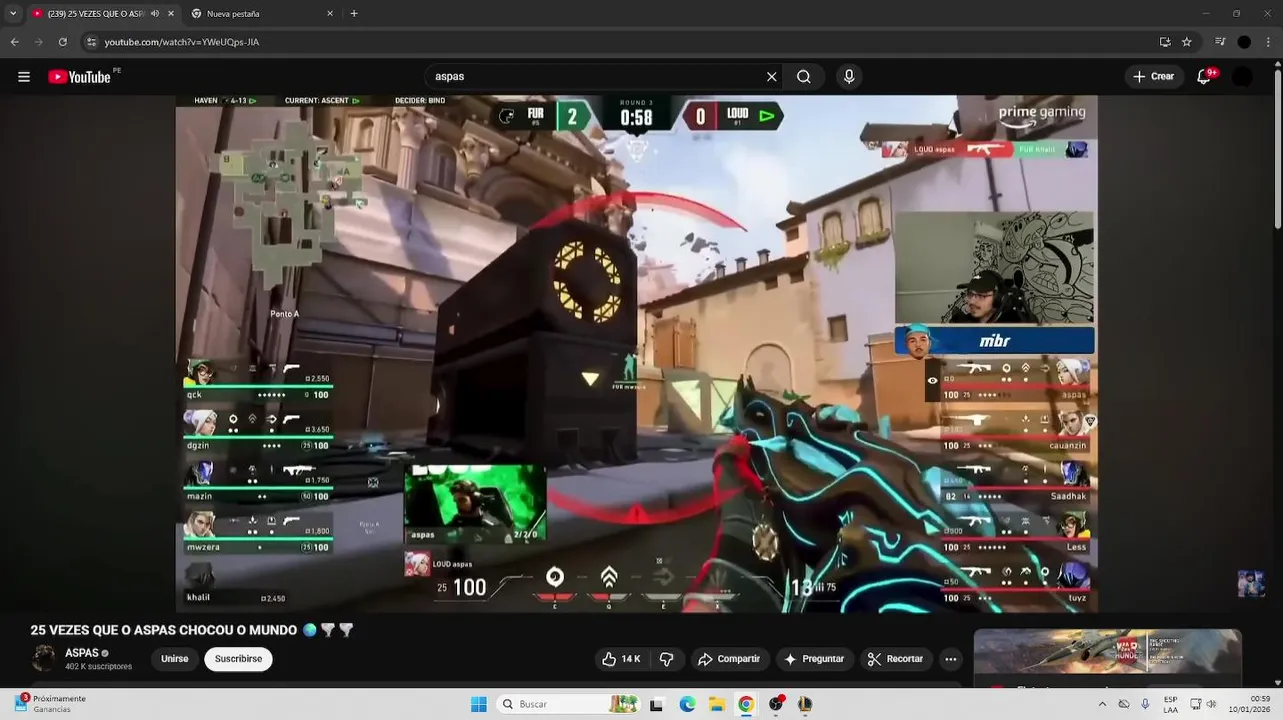This screenshot has width=1283, height=720.
Task: Clear the search box with the X
Action: 772,77
